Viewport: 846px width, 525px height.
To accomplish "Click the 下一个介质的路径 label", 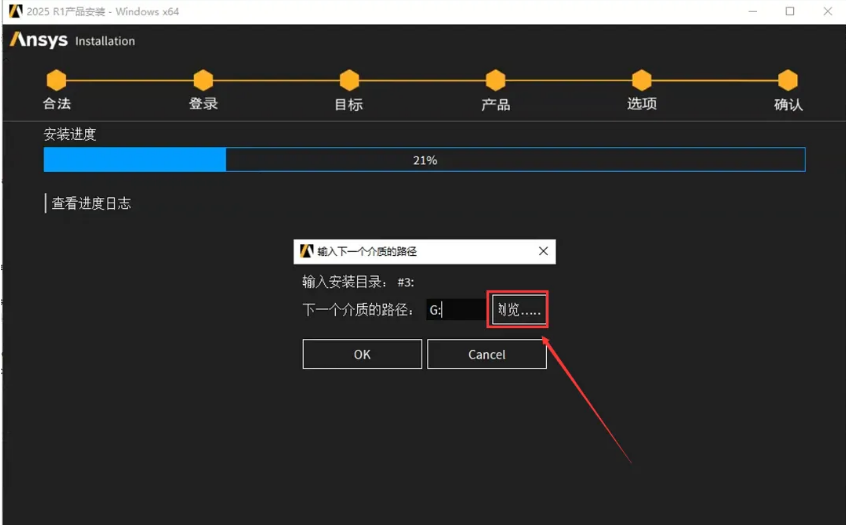I will [x=358, y=310].
